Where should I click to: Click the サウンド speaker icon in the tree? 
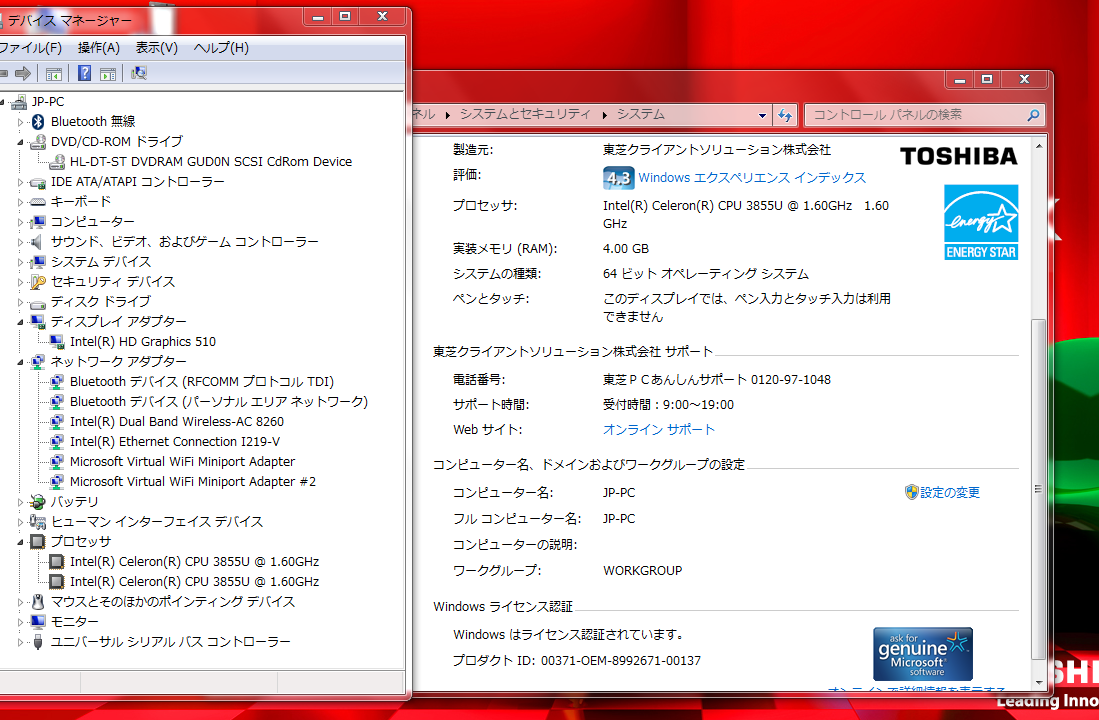[36, 242]
